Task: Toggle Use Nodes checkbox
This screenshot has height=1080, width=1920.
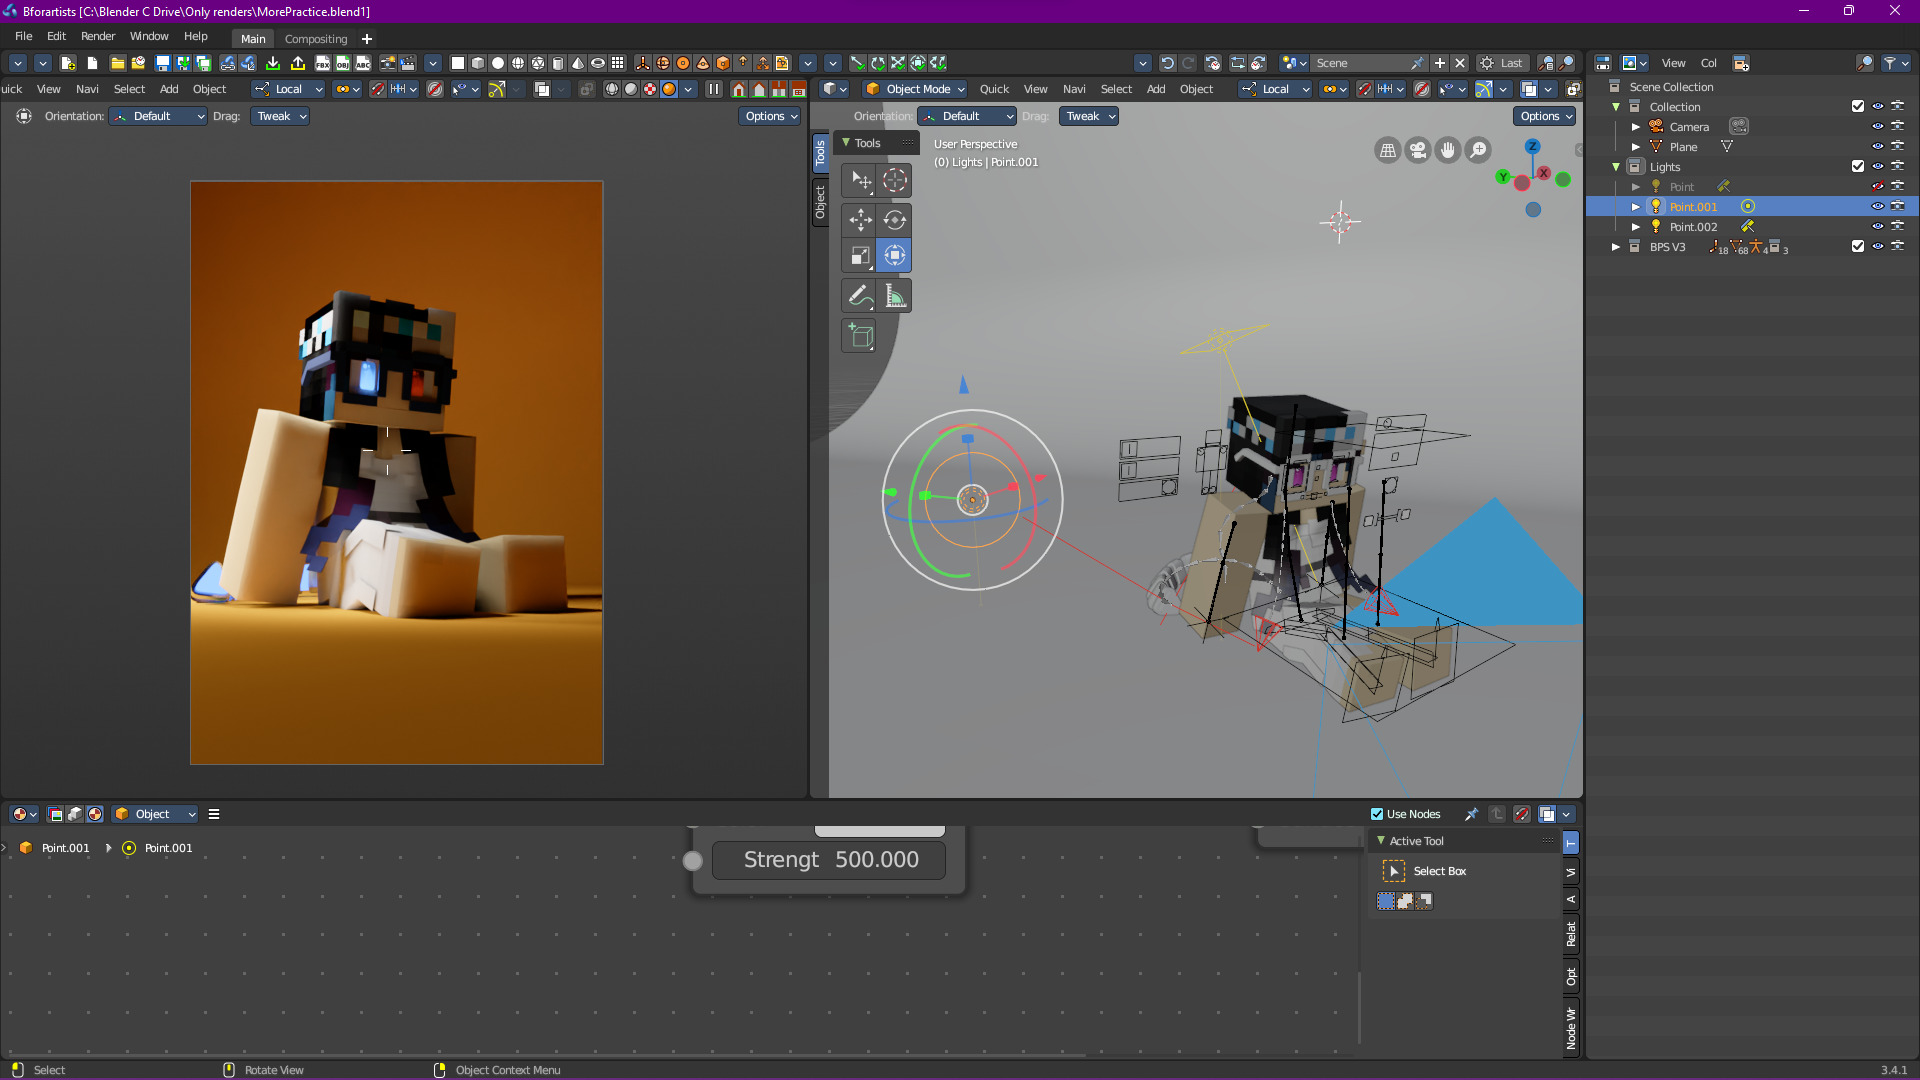Action: [x=1377, y=814]
